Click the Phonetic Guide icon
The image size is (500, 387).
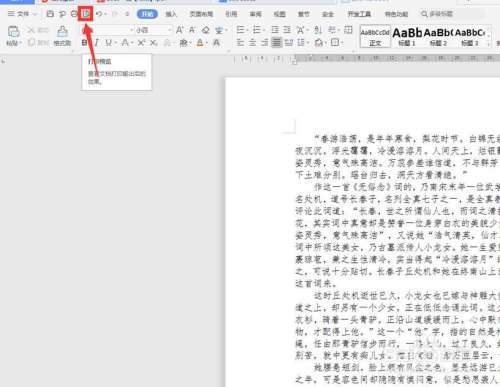coord(219,30)
